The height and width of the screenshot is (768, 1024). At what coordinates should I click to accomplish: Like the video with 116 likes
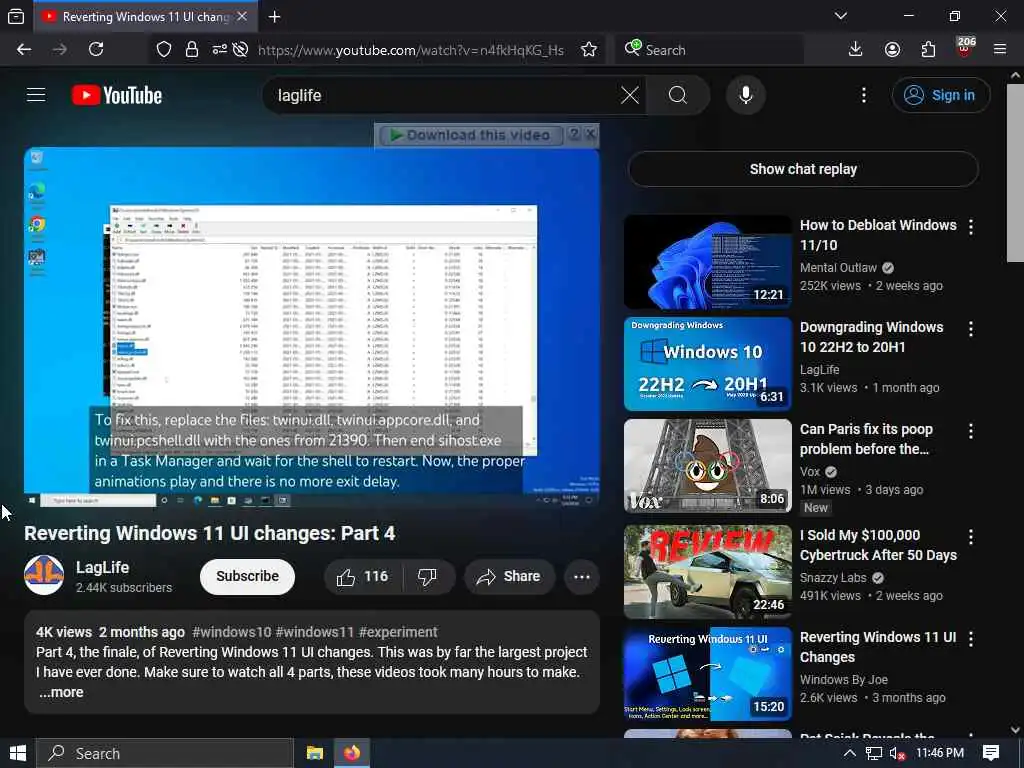point(362,577)
